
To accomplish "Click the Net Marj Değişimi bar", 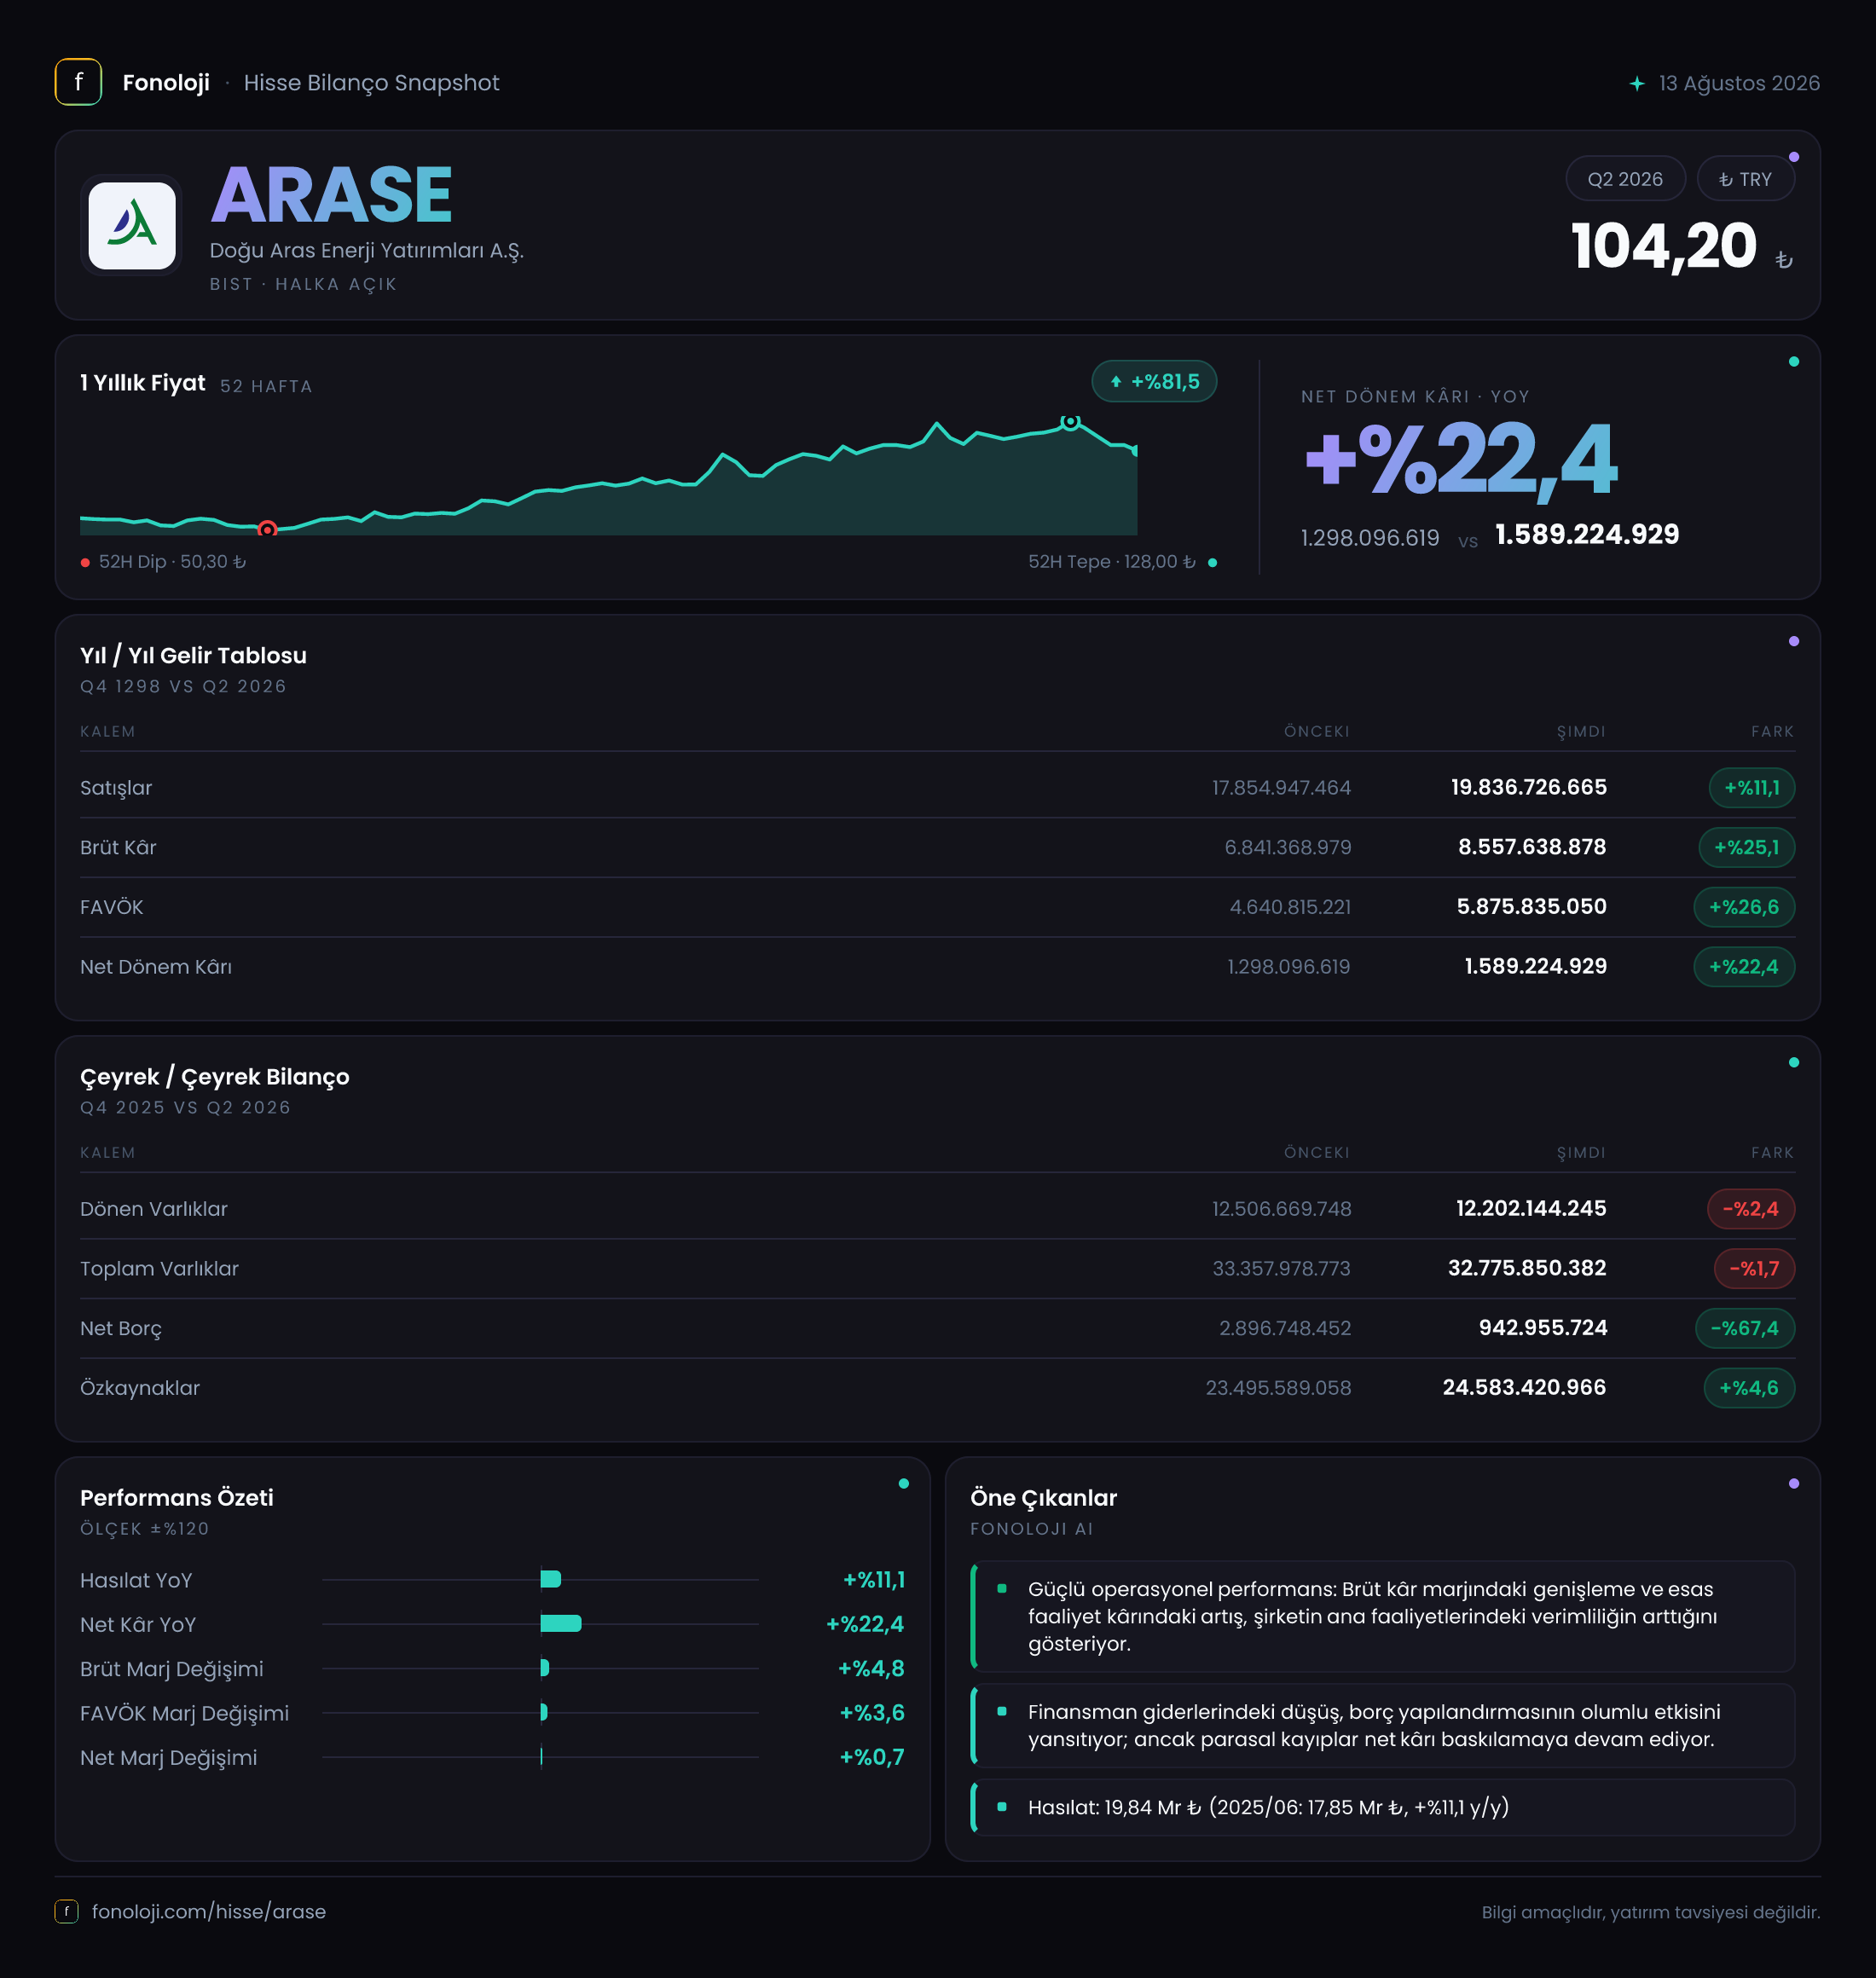I will (x=541, y=1756).
